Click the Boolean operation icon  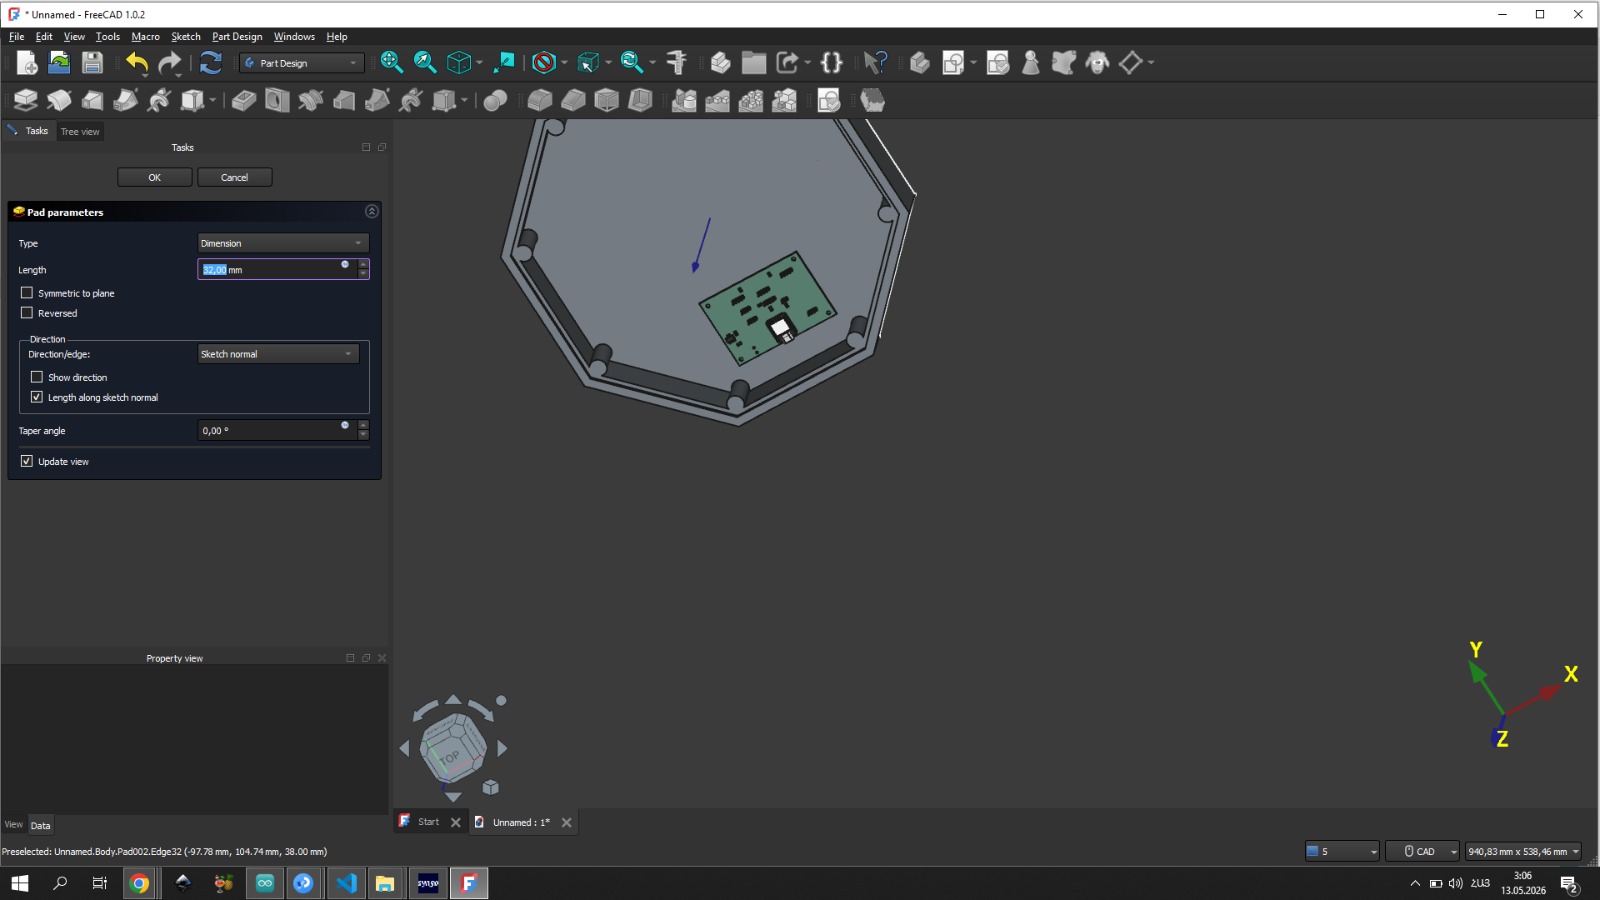click(x=495, y=100)
